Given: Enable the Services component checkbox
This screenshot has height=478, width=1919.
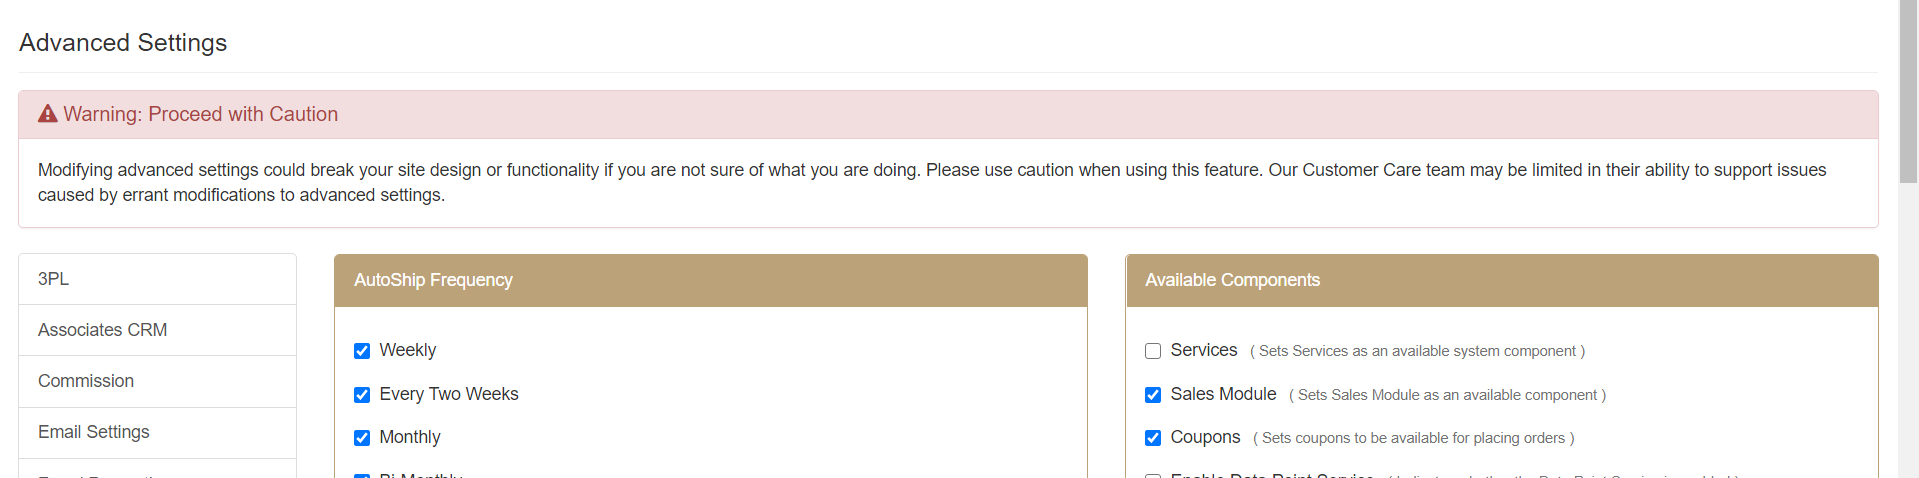Looking at the screenshot, I should pyautogui.click(x=1153, y=351).
